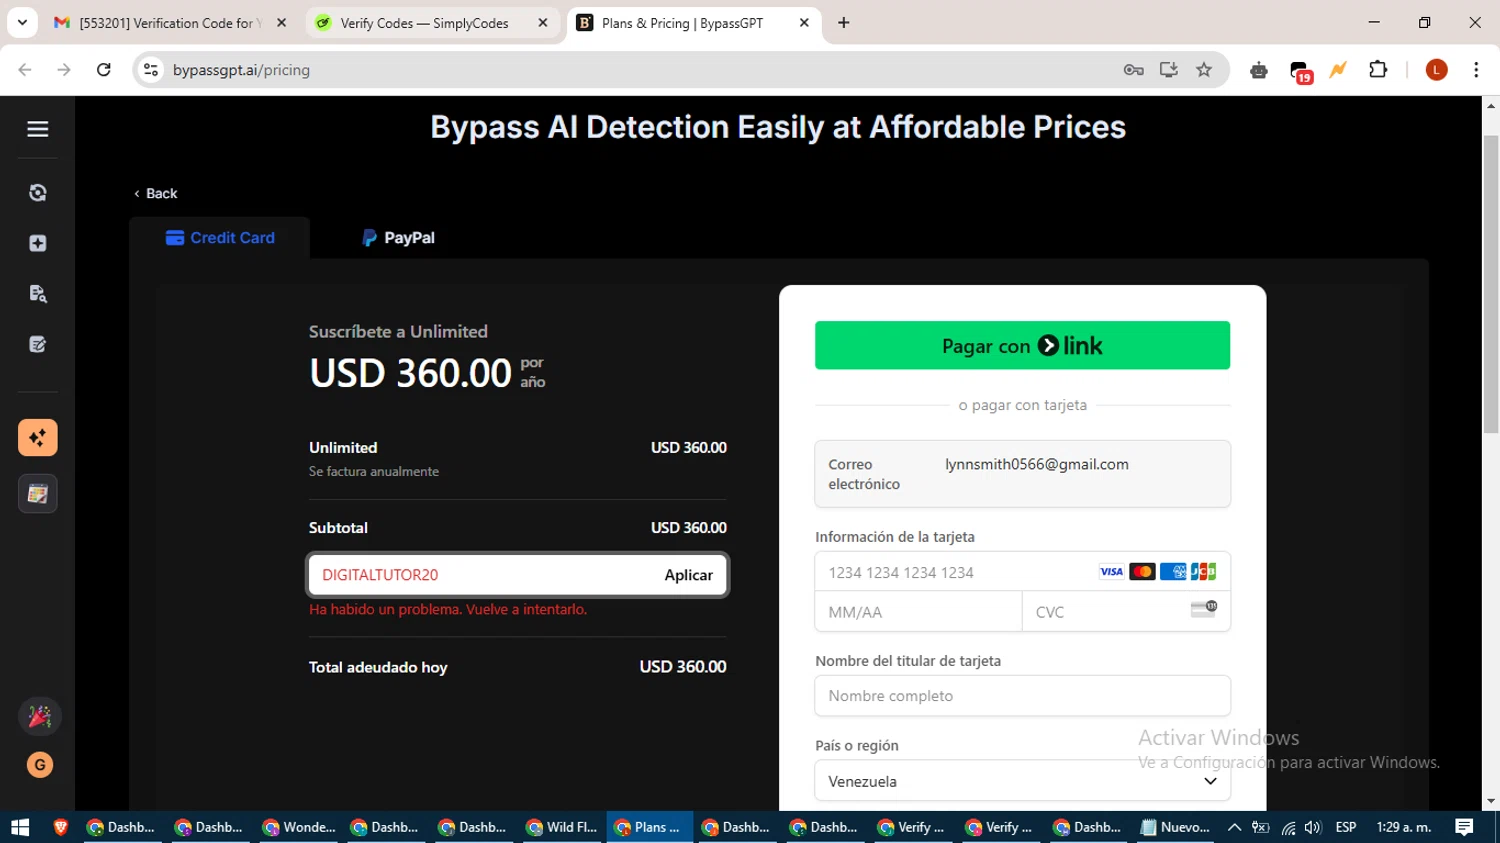
Task: Click the CVC card hint icon
Action: [x=1203, y=609]
